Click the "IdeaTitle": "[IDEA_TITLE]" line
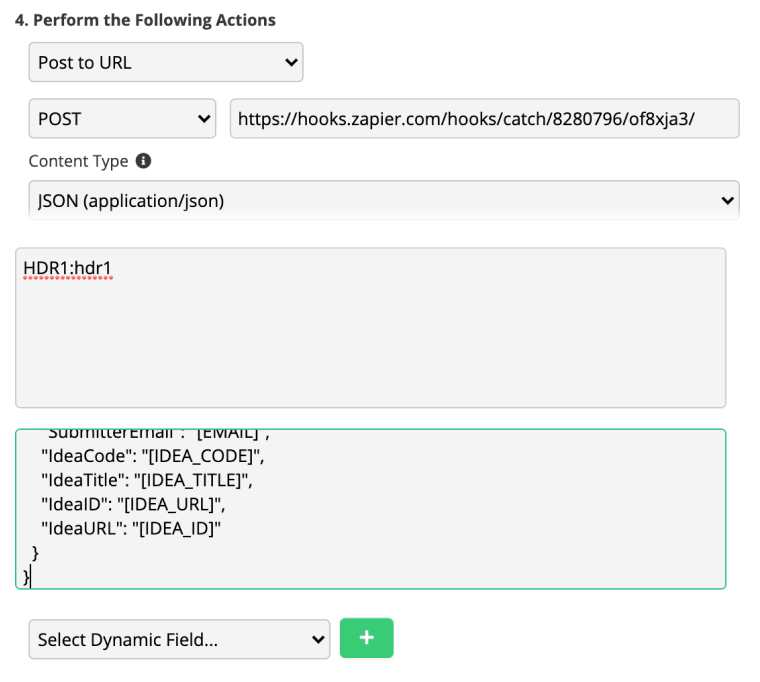 (x=147, y=480)
